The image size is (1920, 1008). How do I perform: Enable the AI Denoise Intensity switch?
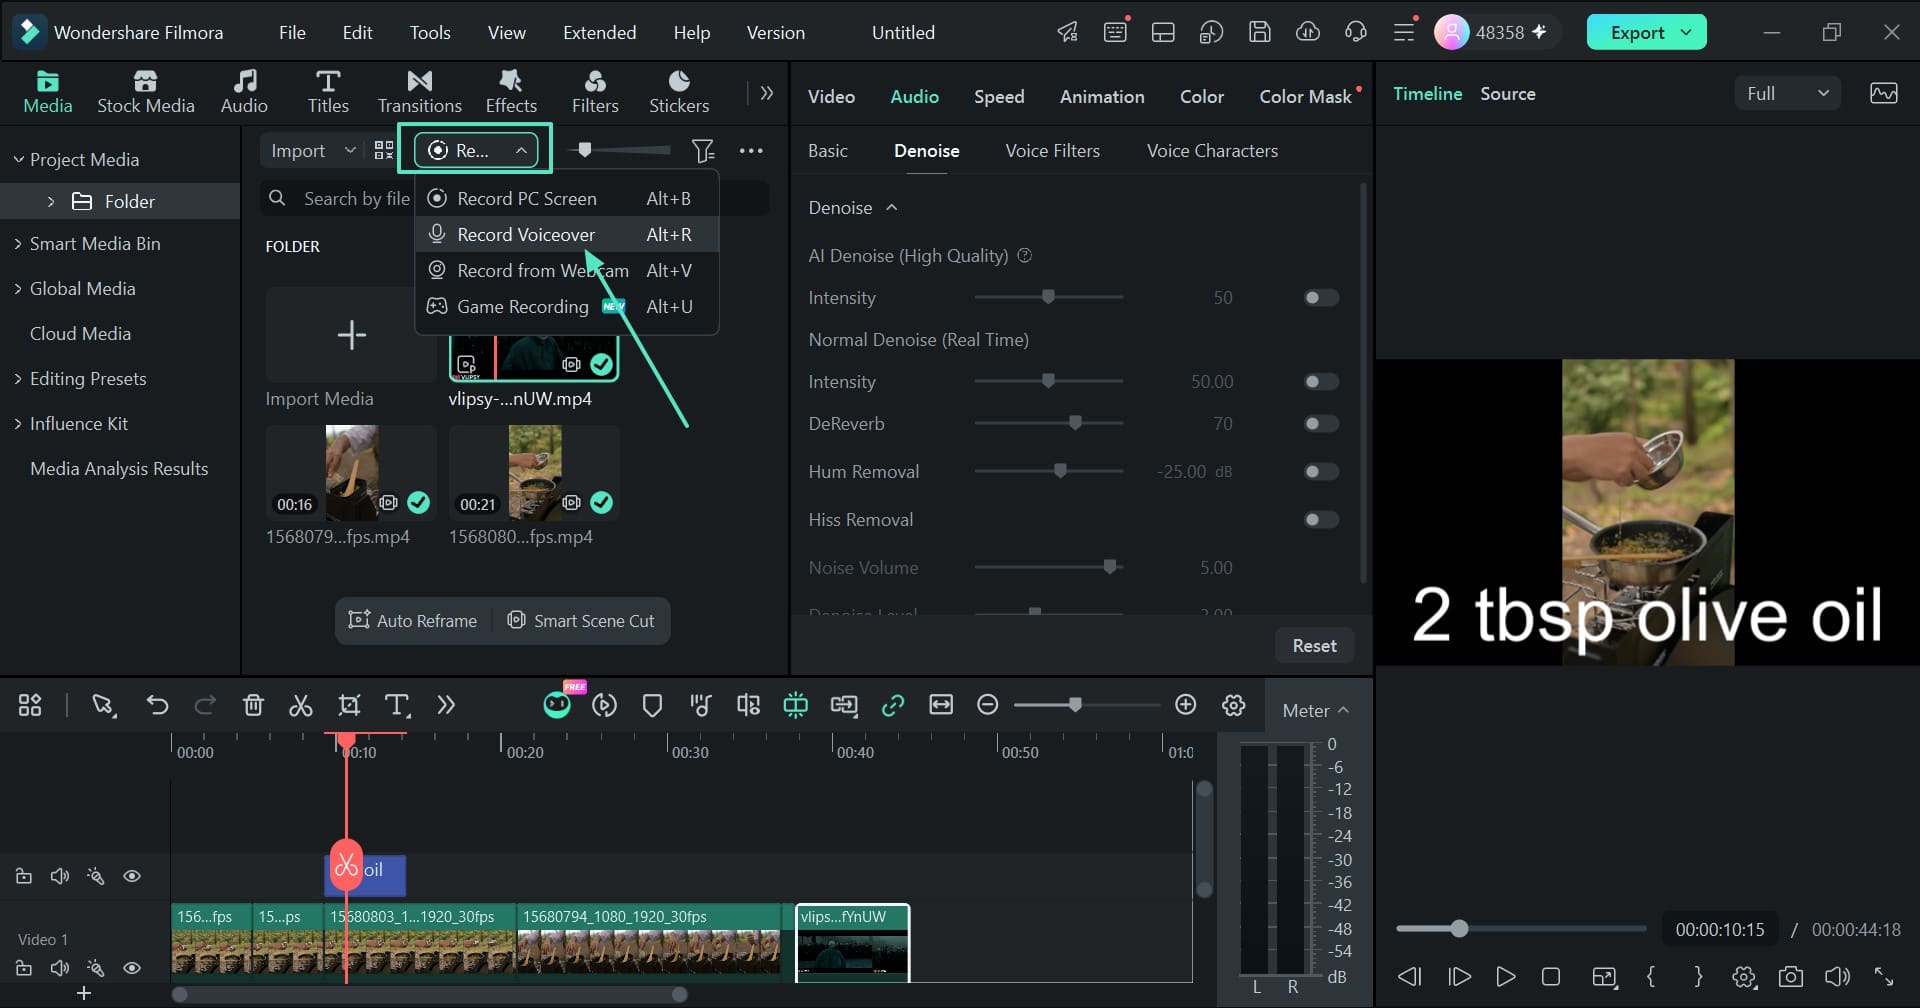click(x=1321, y=298)
